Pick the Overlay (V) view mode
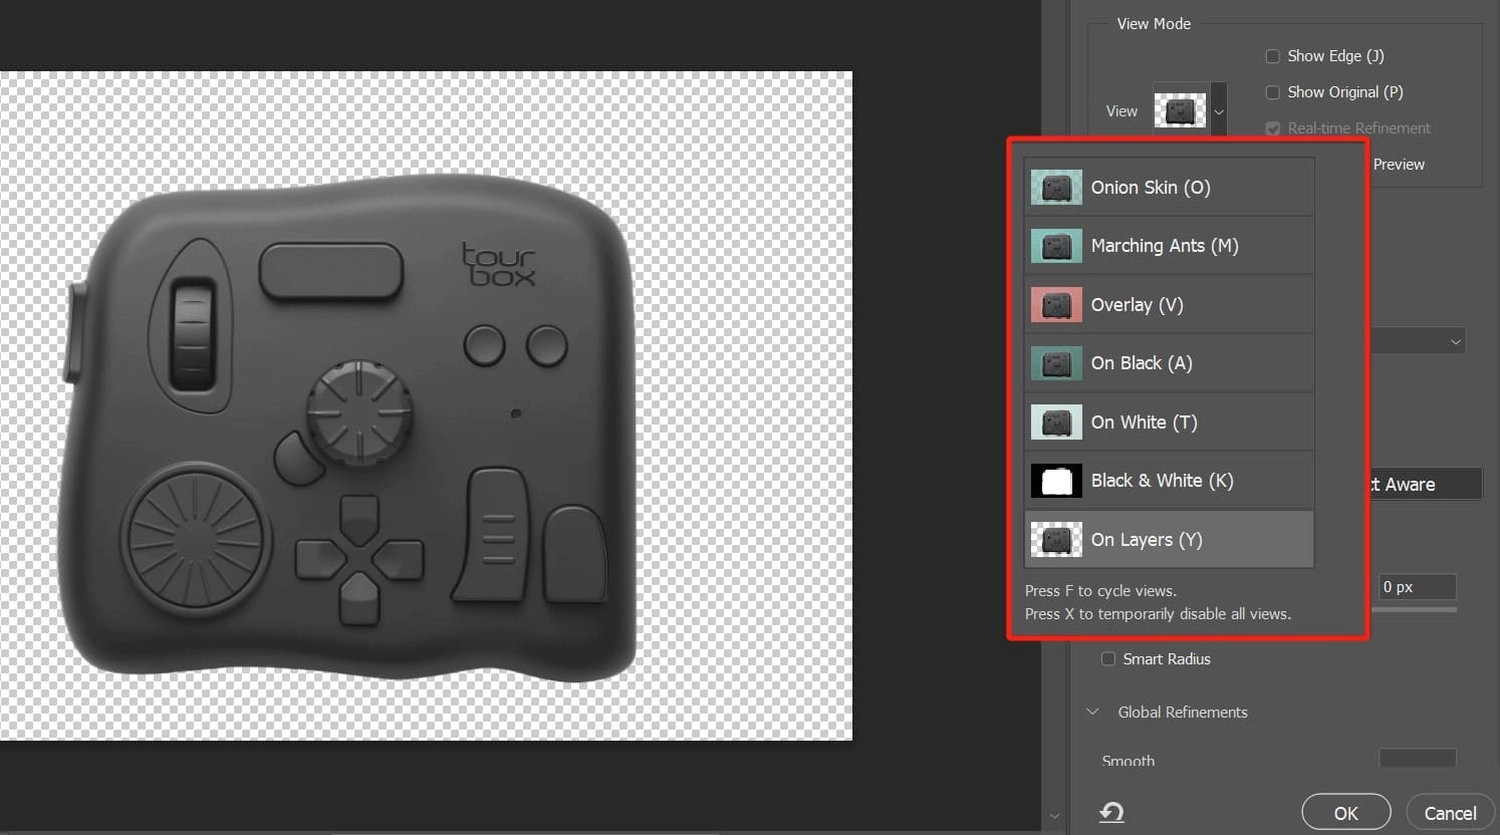The image size is (1500, 835). (1169, 305)
